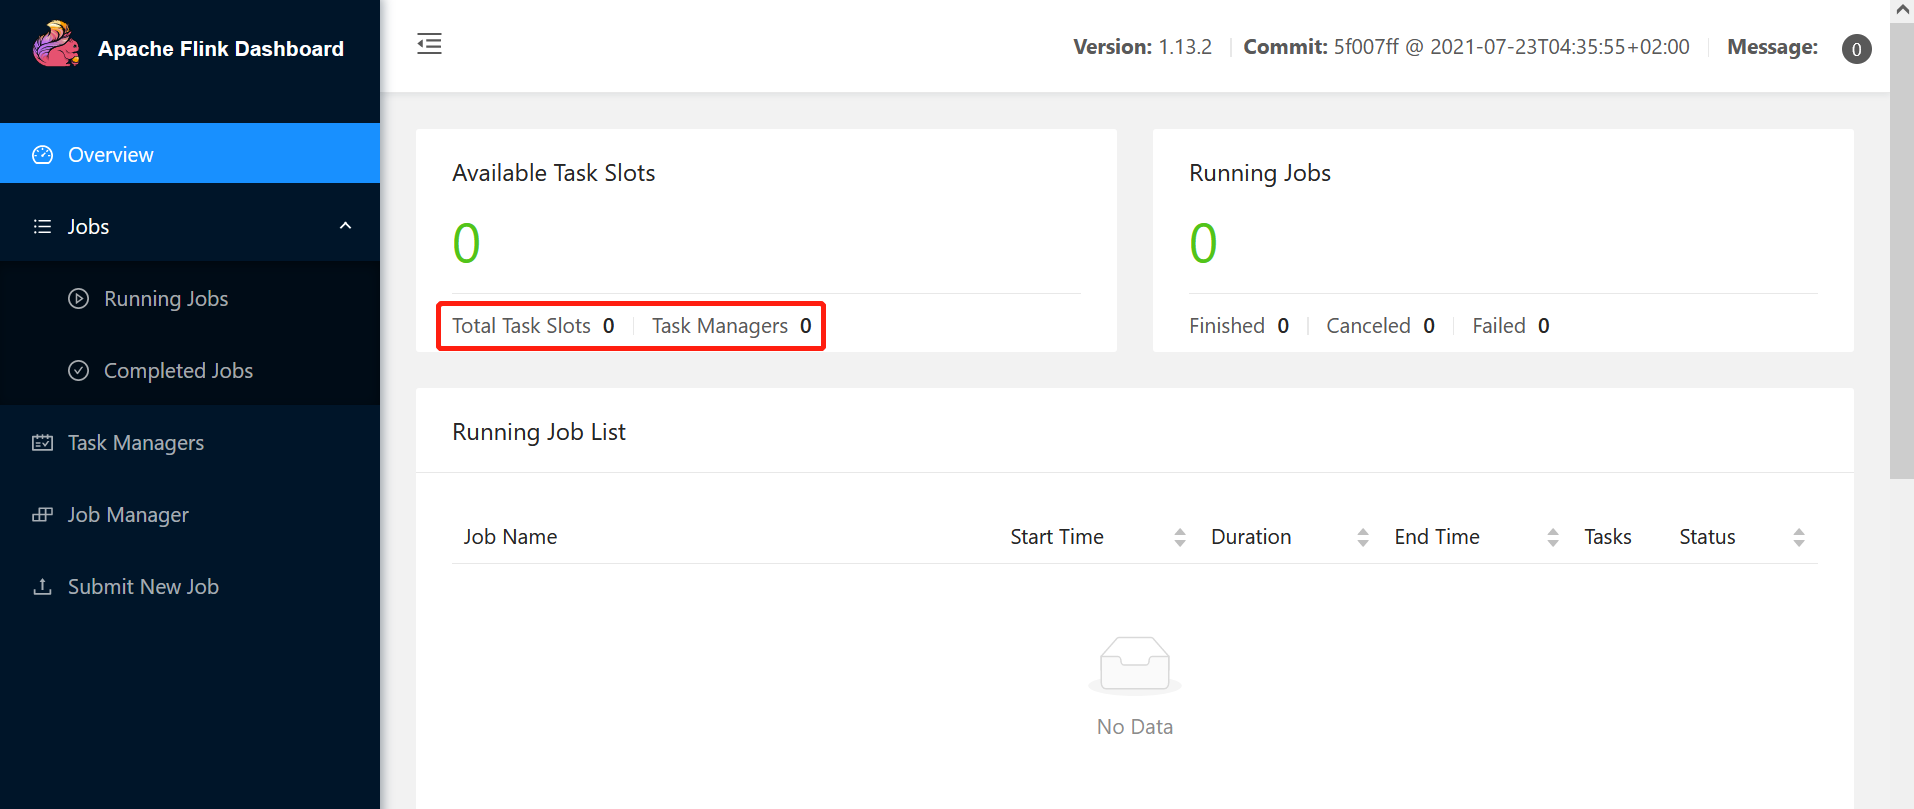Click the Jobs list icon
Viewport: 1914px width, 809px height.
[x=42, y=227]
